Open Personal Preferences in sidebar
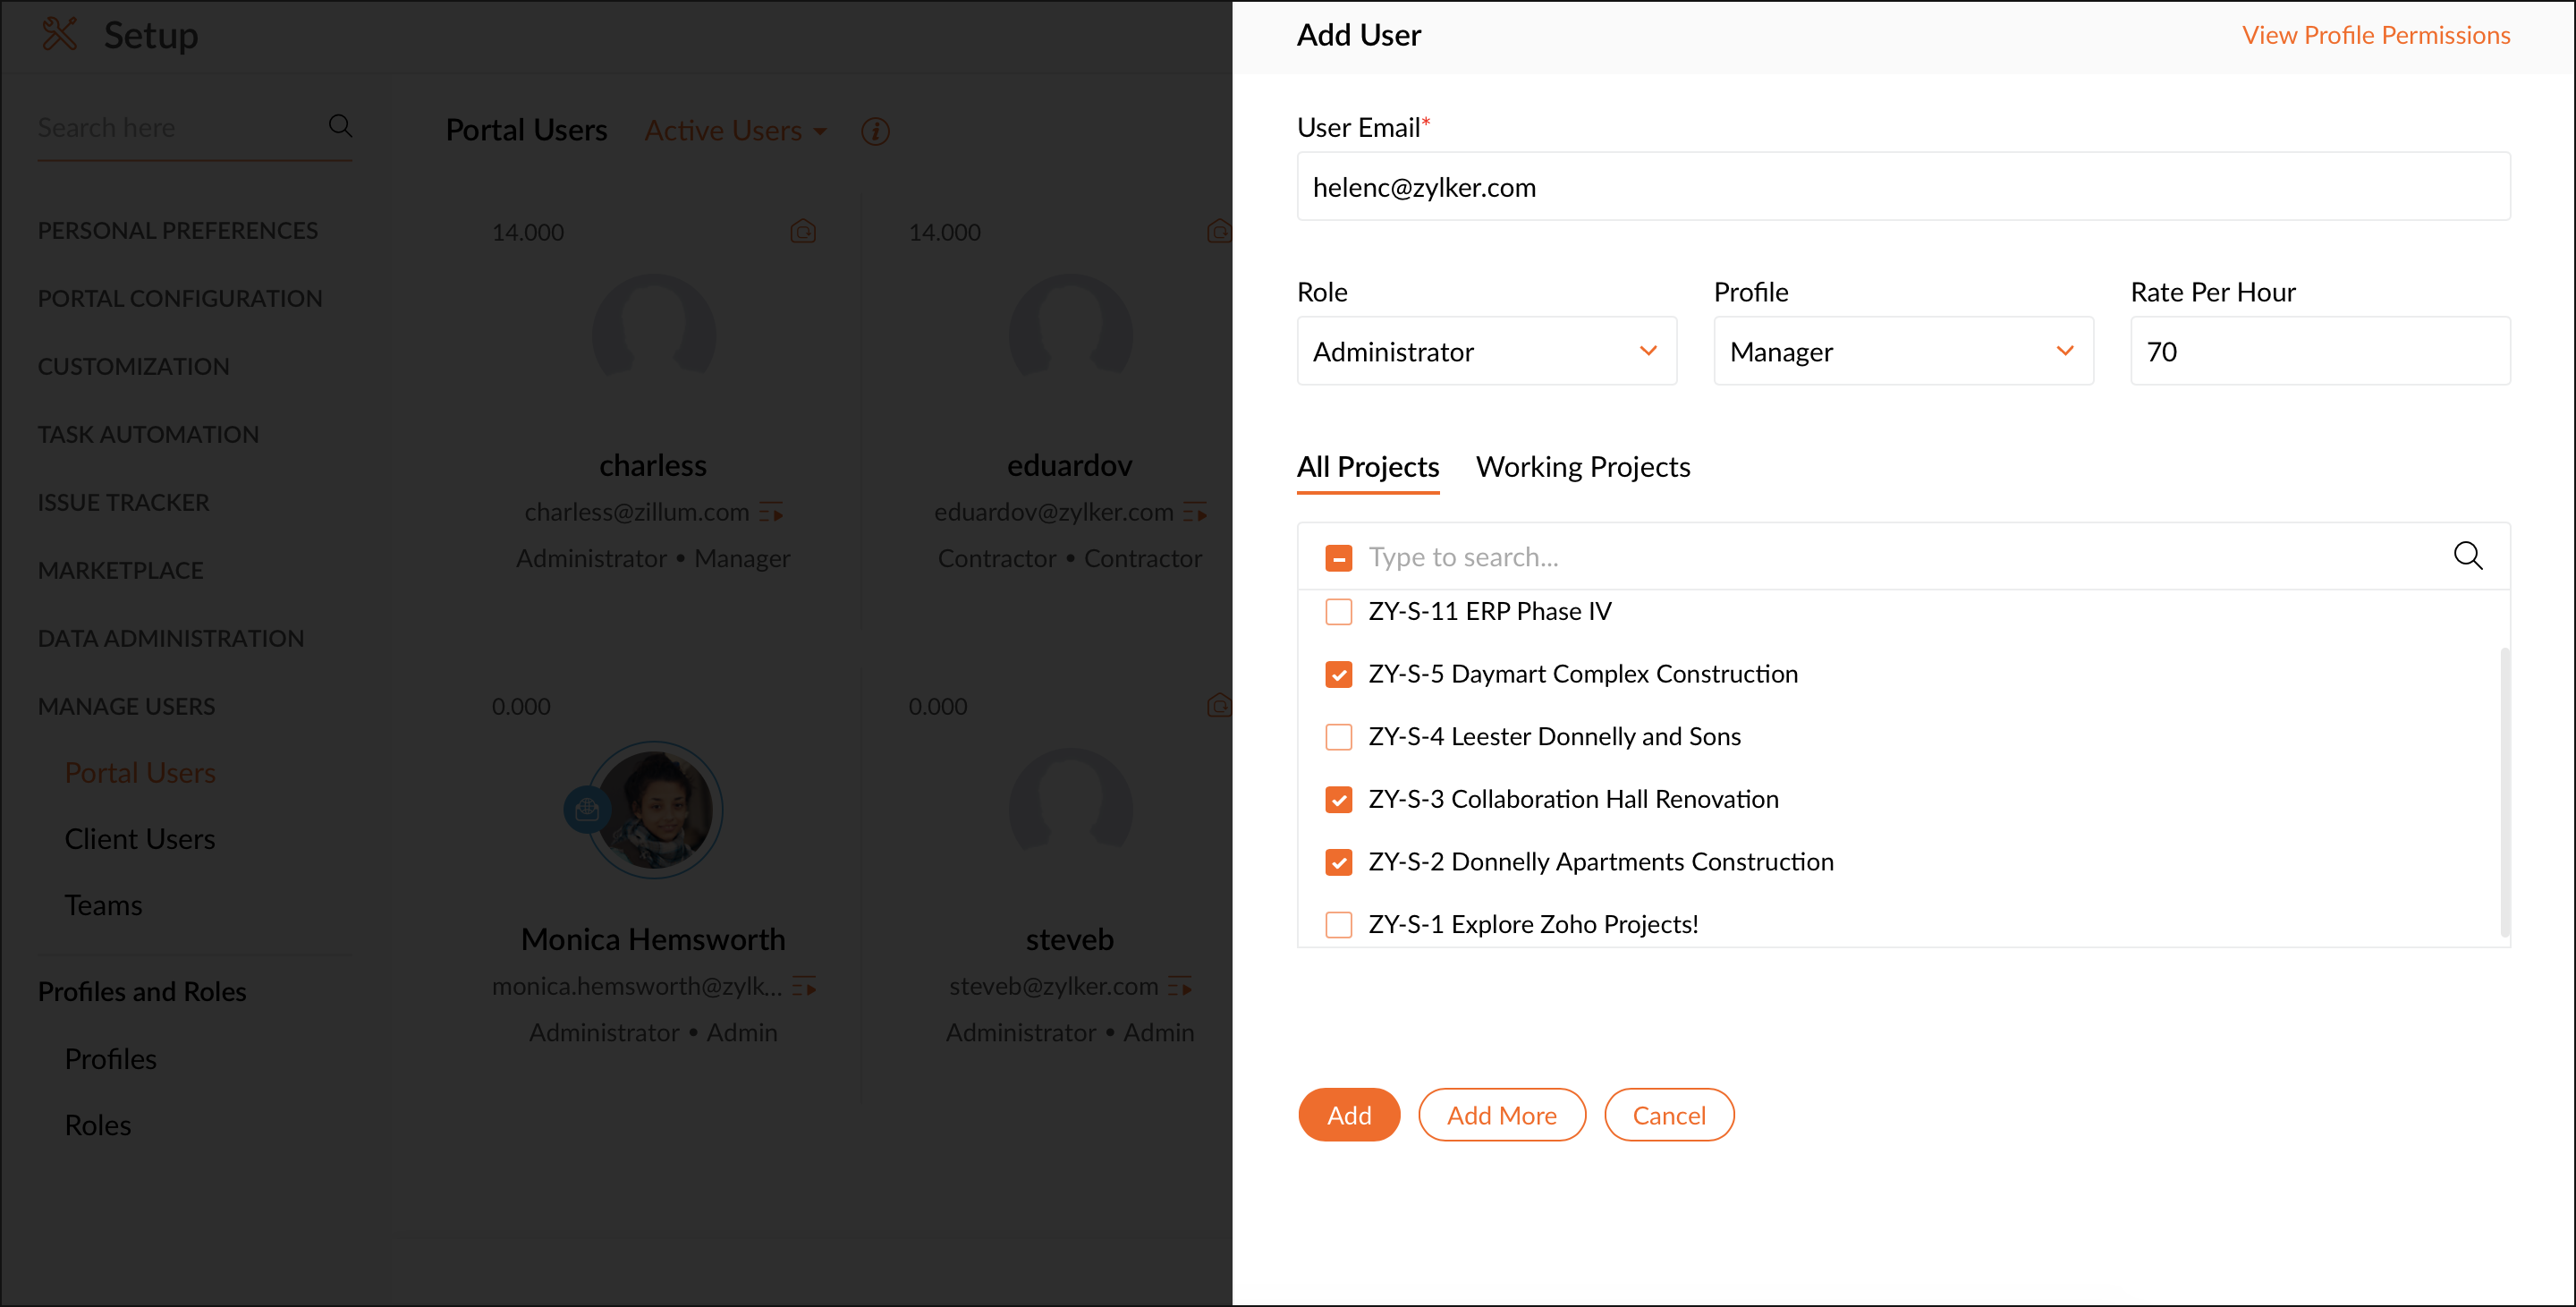The height and width of the screenshot is (1307, 2576). tap(178, 231)
